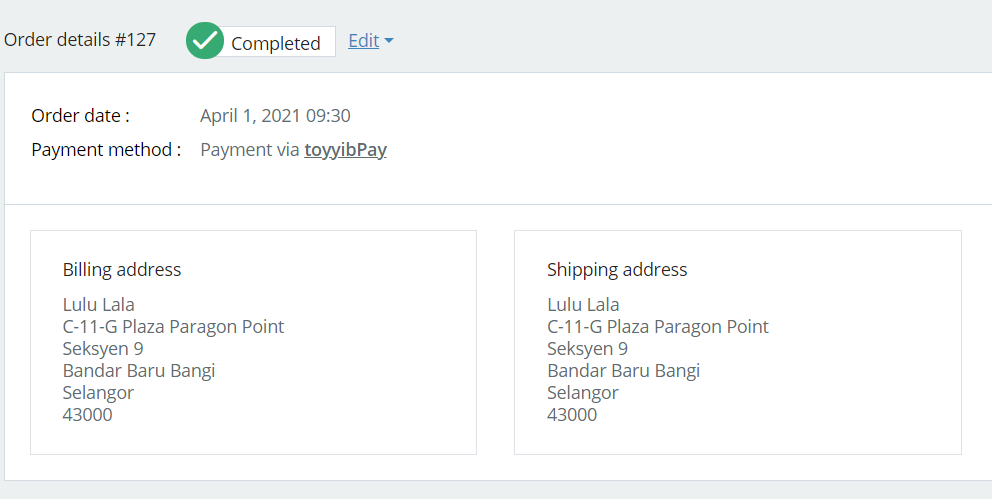Viewport: 992px width, 499px height.
Task: Click the green checkmark status icon
Action: pyautogui.click(x=204, y=40)
